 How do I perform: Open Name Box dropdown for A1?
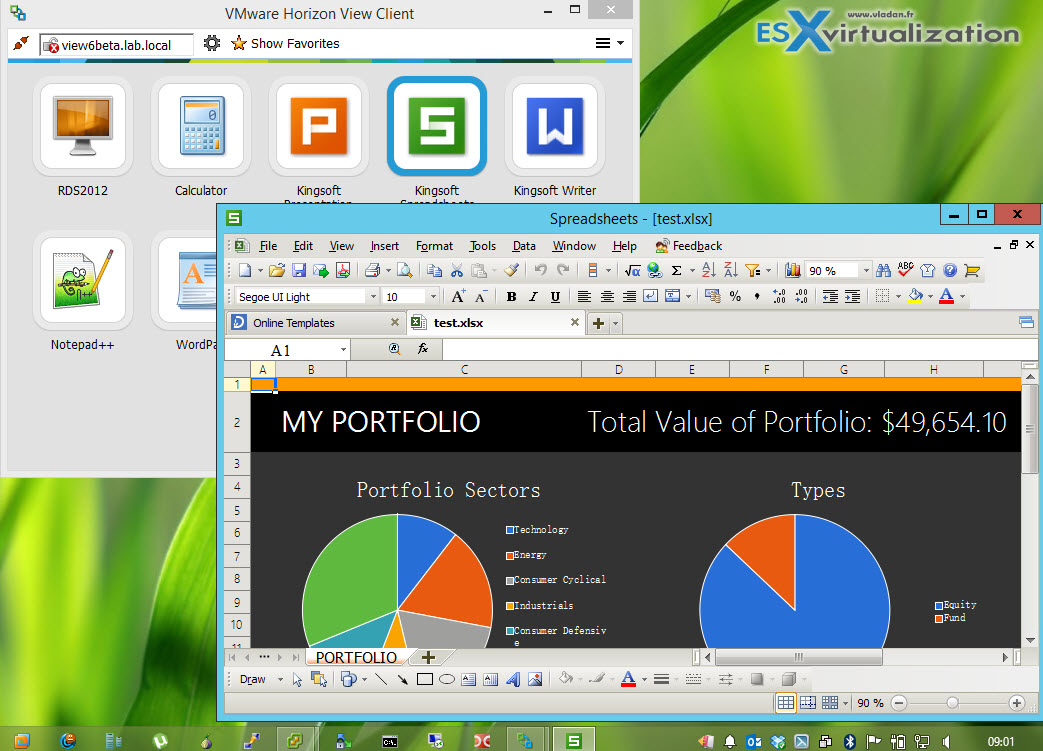coord(343,349)
